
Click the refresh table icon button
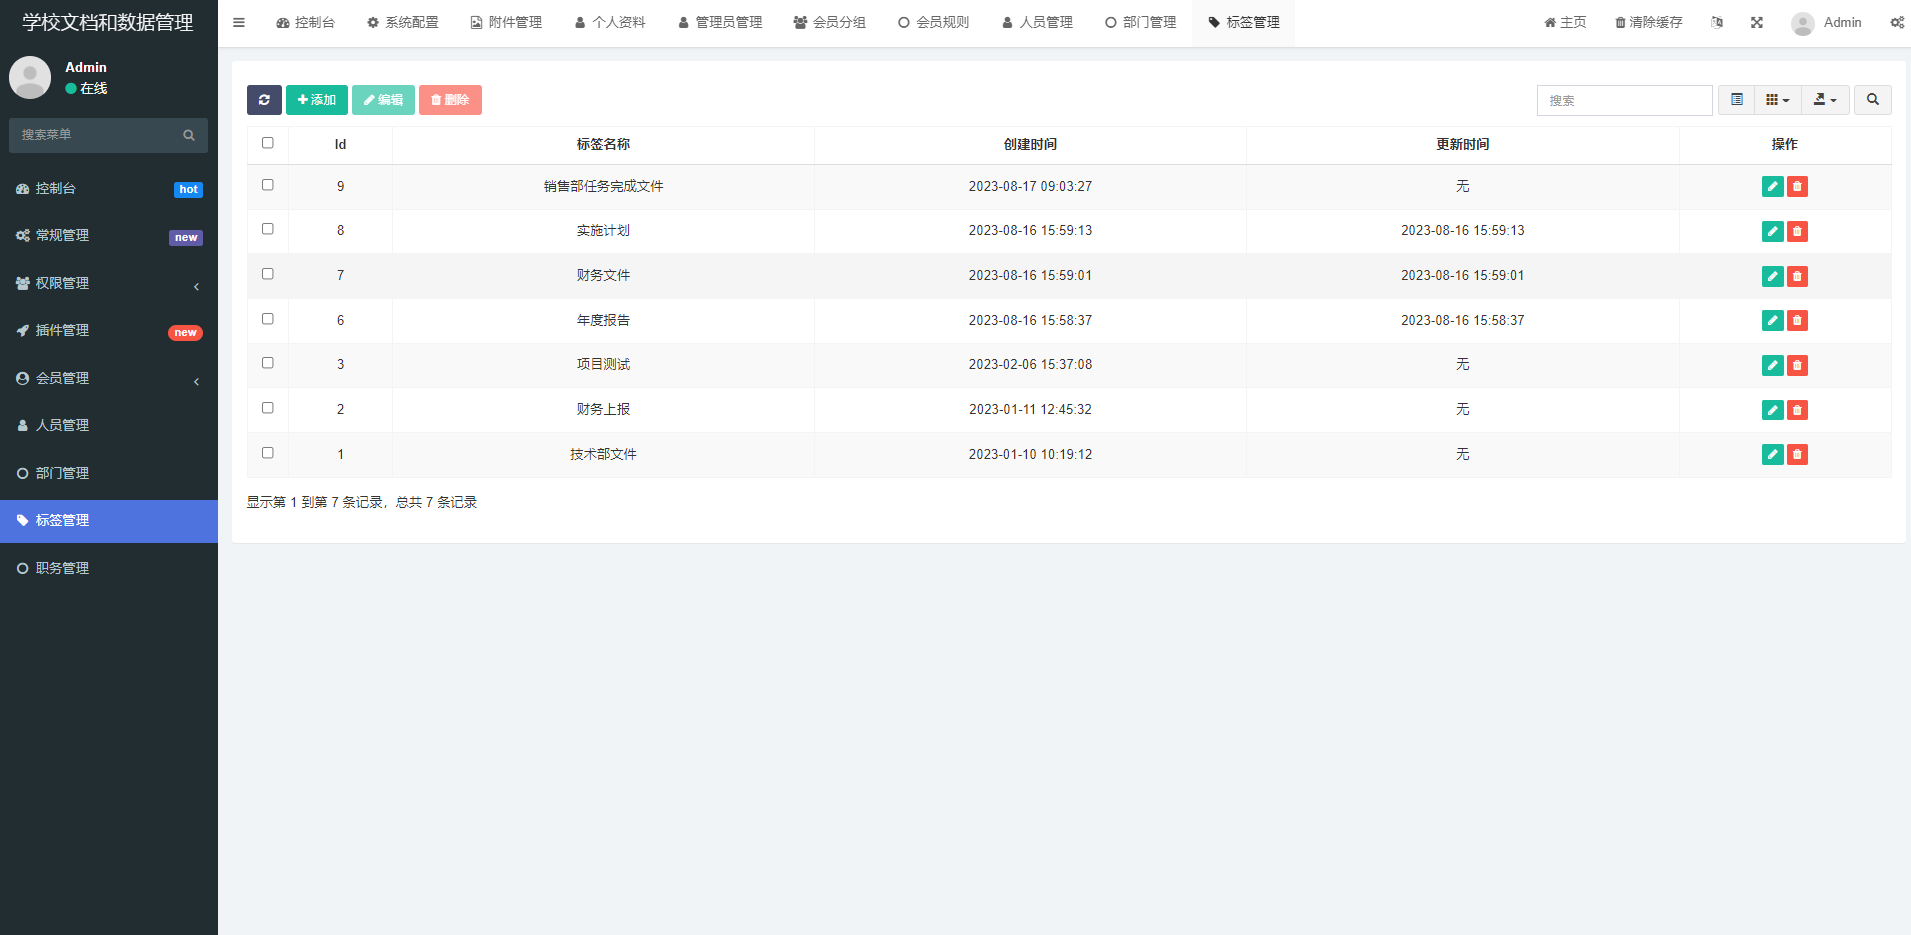coord(264,100)
